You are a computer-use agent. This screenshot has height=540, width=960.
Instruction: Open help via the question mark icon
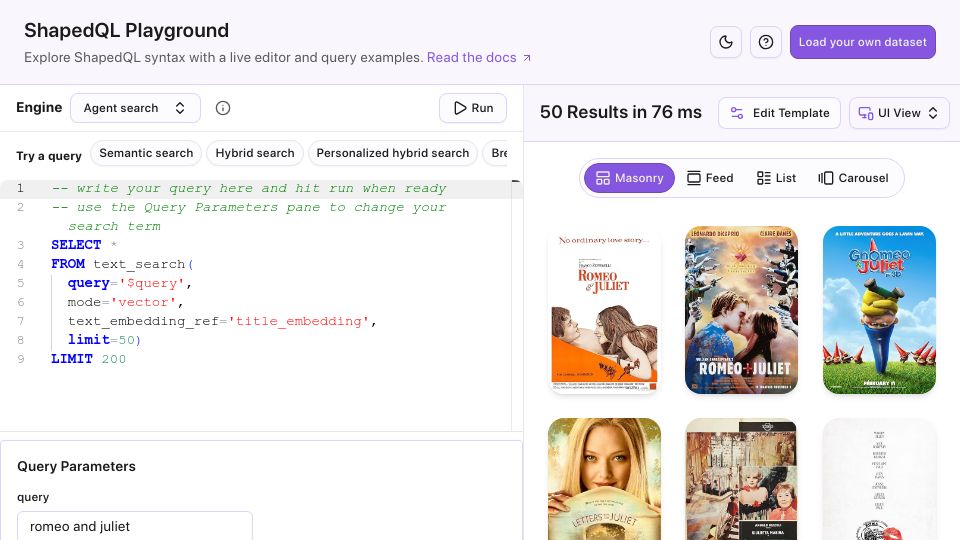(765, 42)
